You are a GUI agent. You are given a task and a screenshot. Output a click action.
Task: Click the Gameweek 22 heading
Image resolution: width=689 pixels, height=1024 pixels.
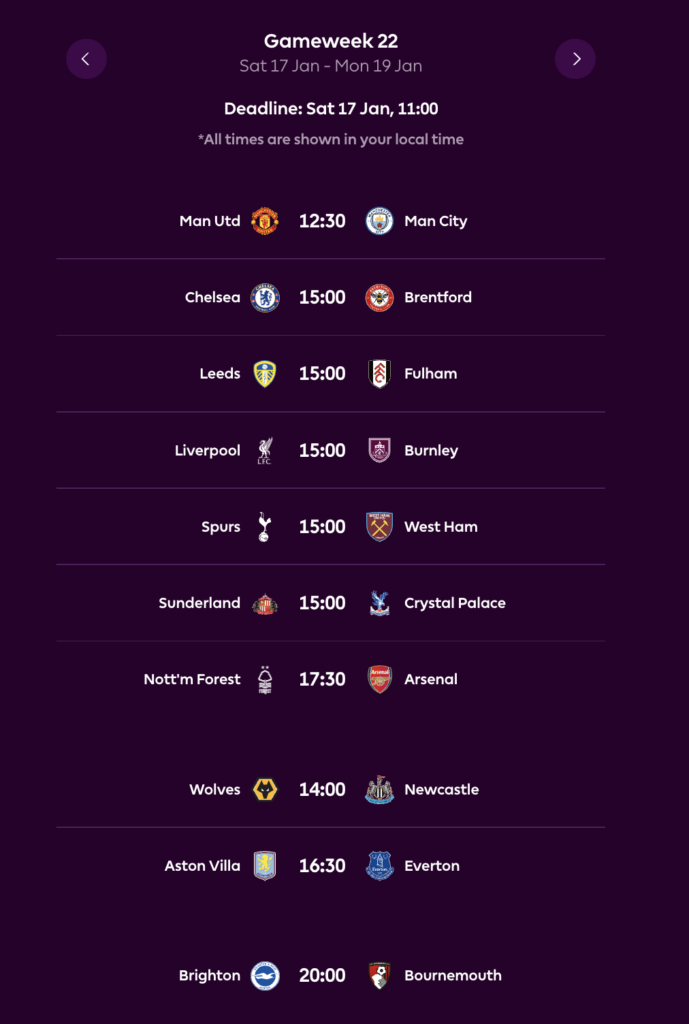[x=331, y=41]
